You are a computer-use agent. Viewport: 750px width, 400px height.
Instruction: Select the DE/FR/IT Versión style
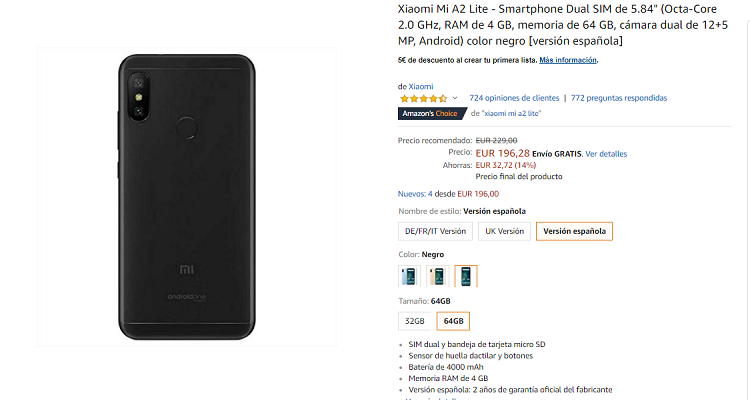(435, 231)
